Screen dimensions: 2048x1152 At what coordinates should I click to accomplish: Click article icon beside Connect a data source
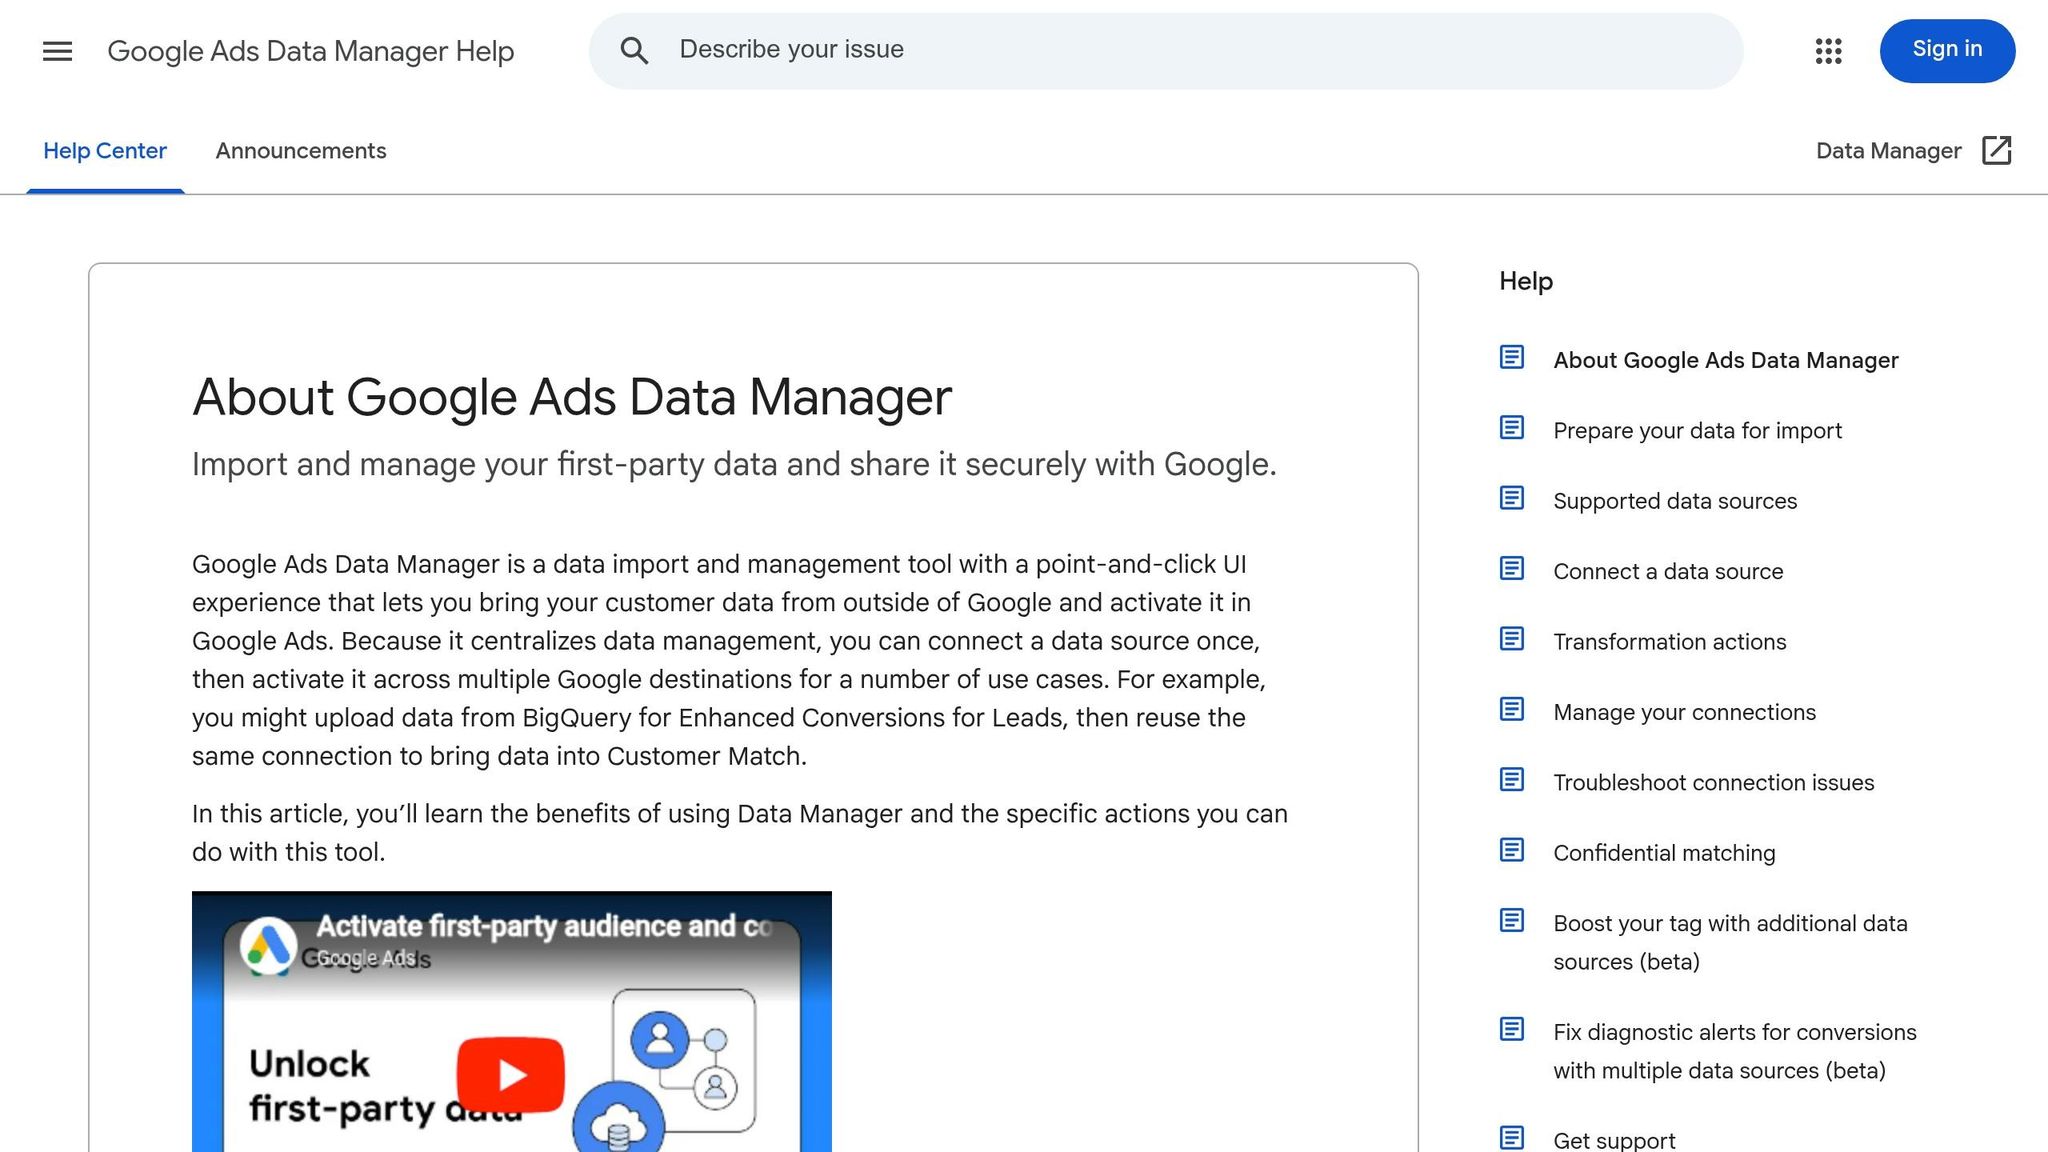[x=1512, y=568]
